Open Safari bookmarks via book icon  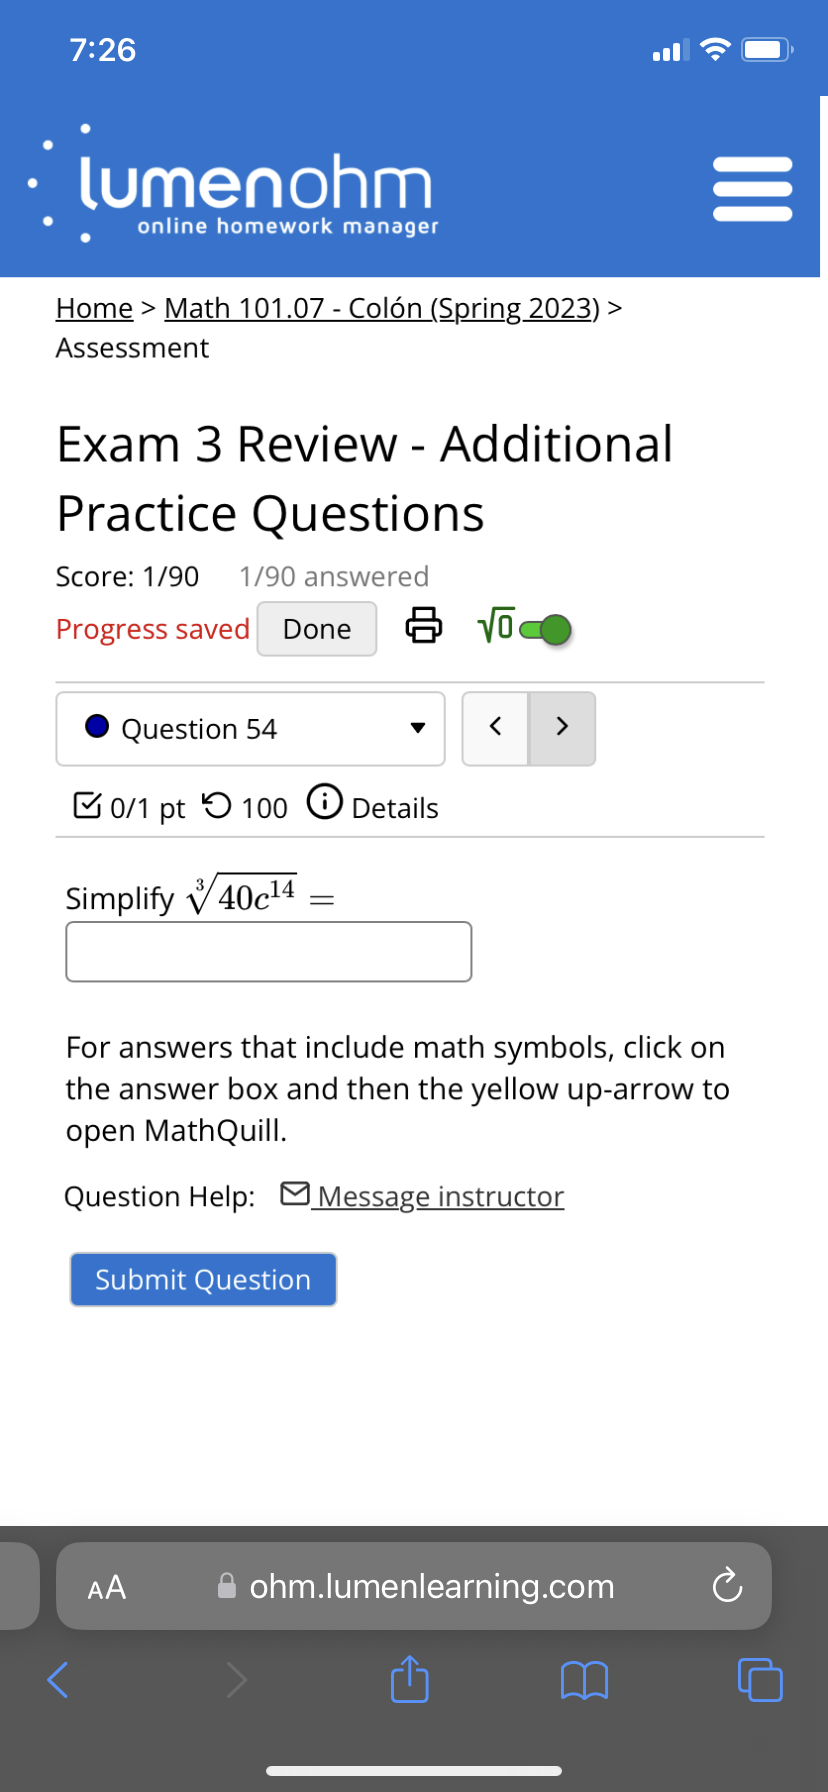584,1681
